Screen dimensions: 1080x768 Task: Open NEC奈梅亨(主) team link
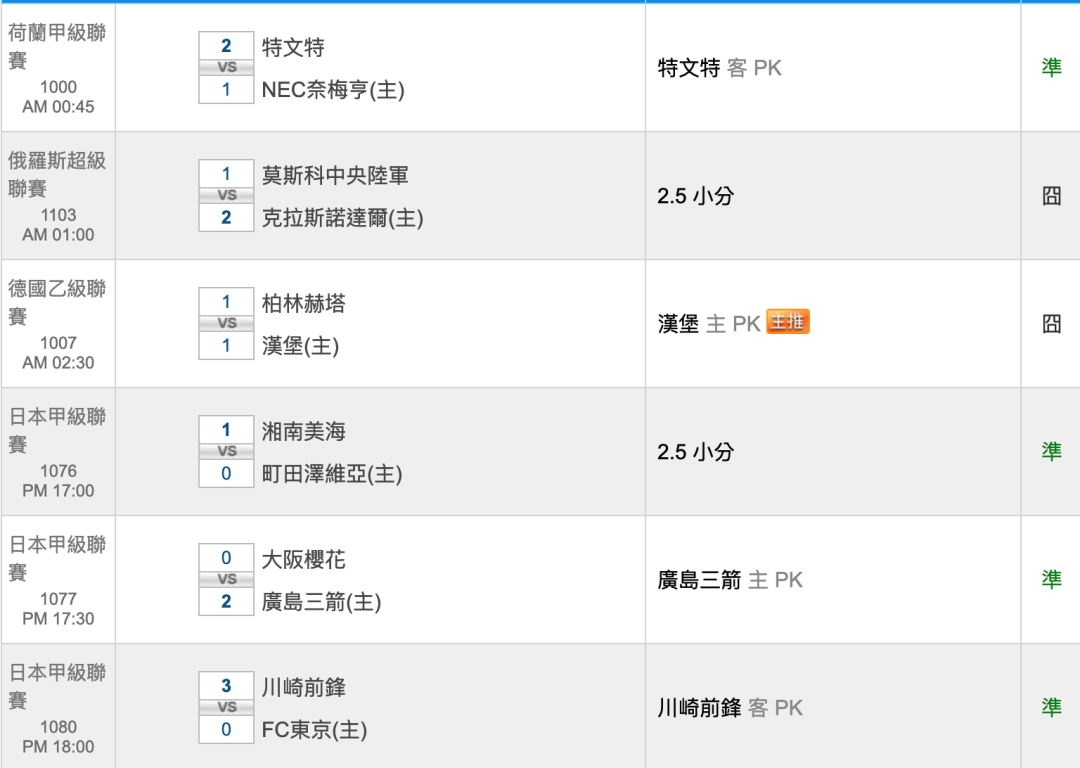click(333, 90)
